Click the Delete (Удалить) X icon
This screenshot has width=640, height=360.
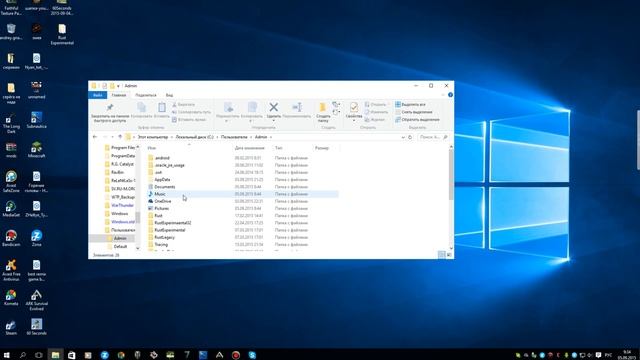pyautogui.click(x=273, y=107)
